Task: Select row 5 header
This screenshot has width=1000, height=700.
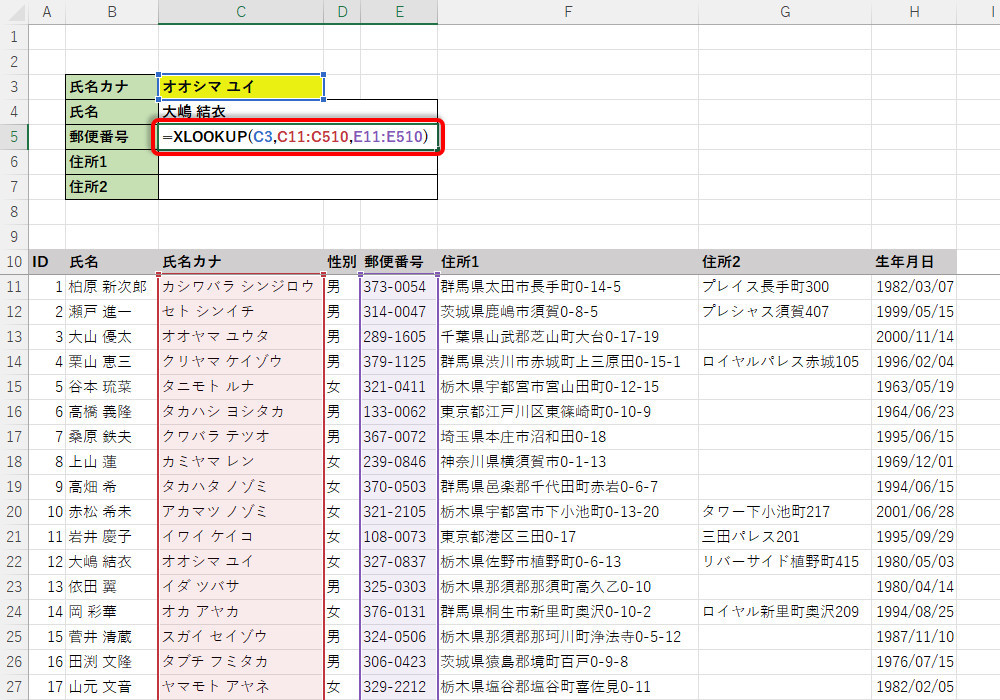Action: click(x=14, y=137)
